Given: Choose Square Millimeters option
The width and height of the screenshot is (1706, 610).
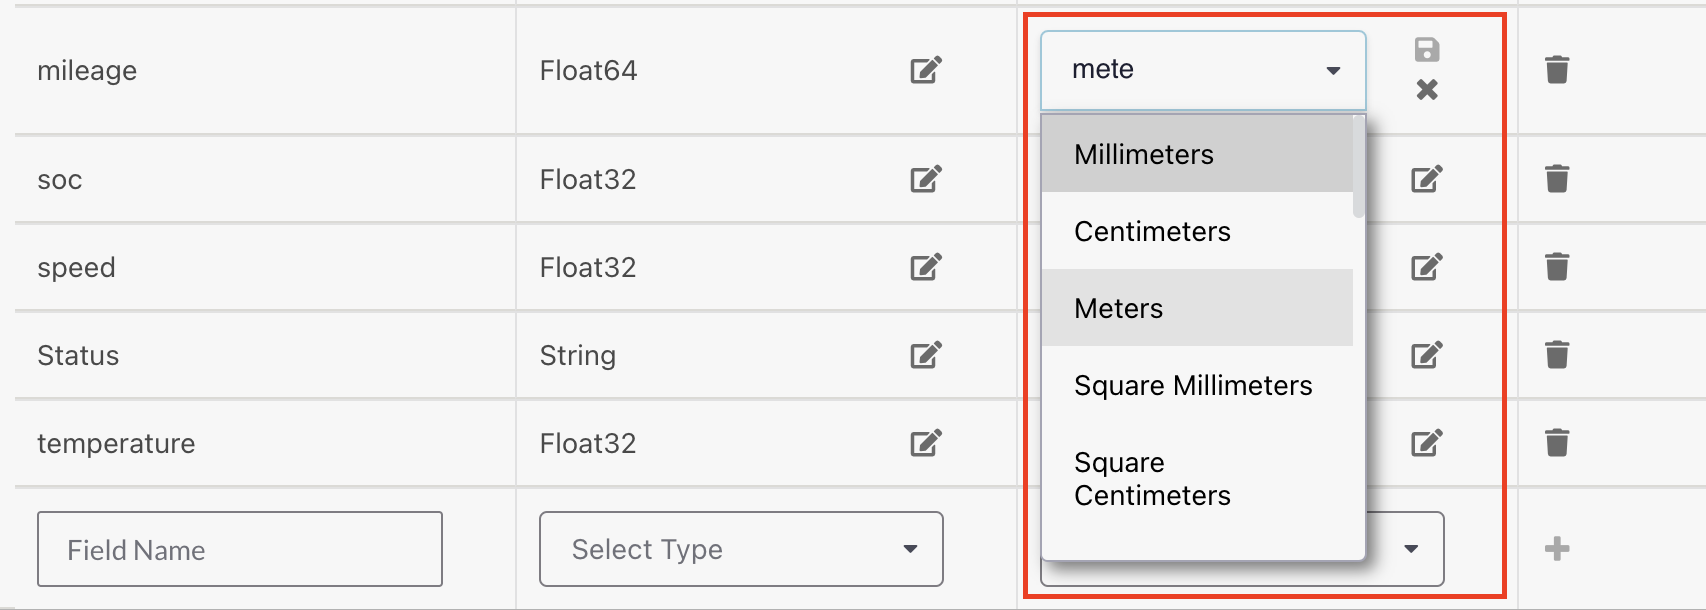Looking at the screenshot, I should (1193, 385).
